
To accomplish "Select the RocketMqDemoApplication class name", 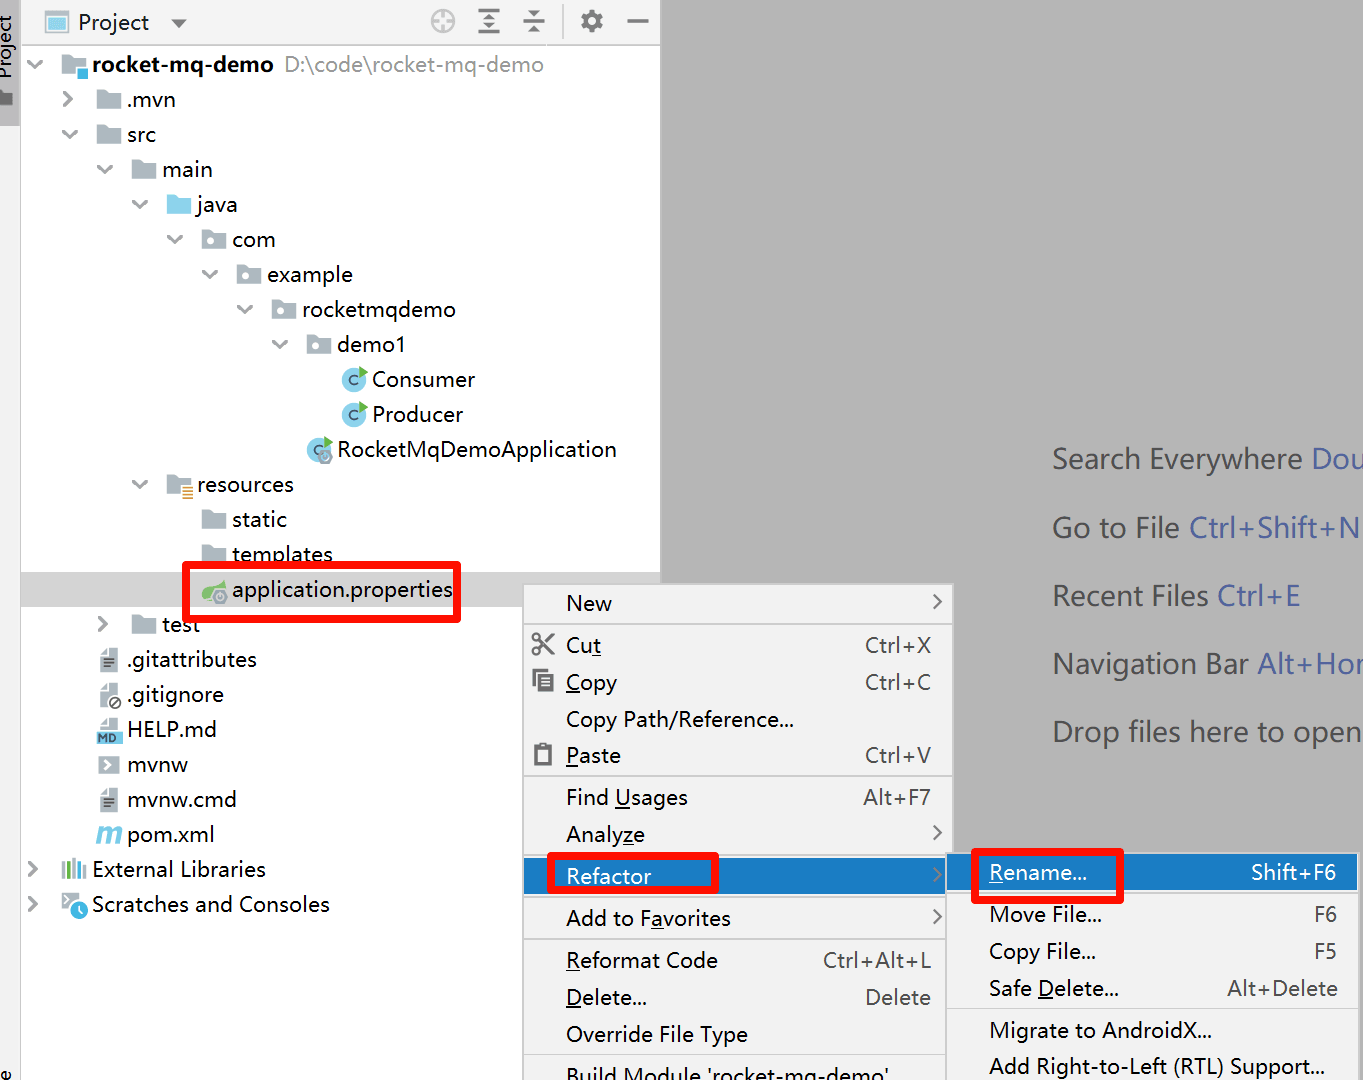I will click(x=477, y=450).
